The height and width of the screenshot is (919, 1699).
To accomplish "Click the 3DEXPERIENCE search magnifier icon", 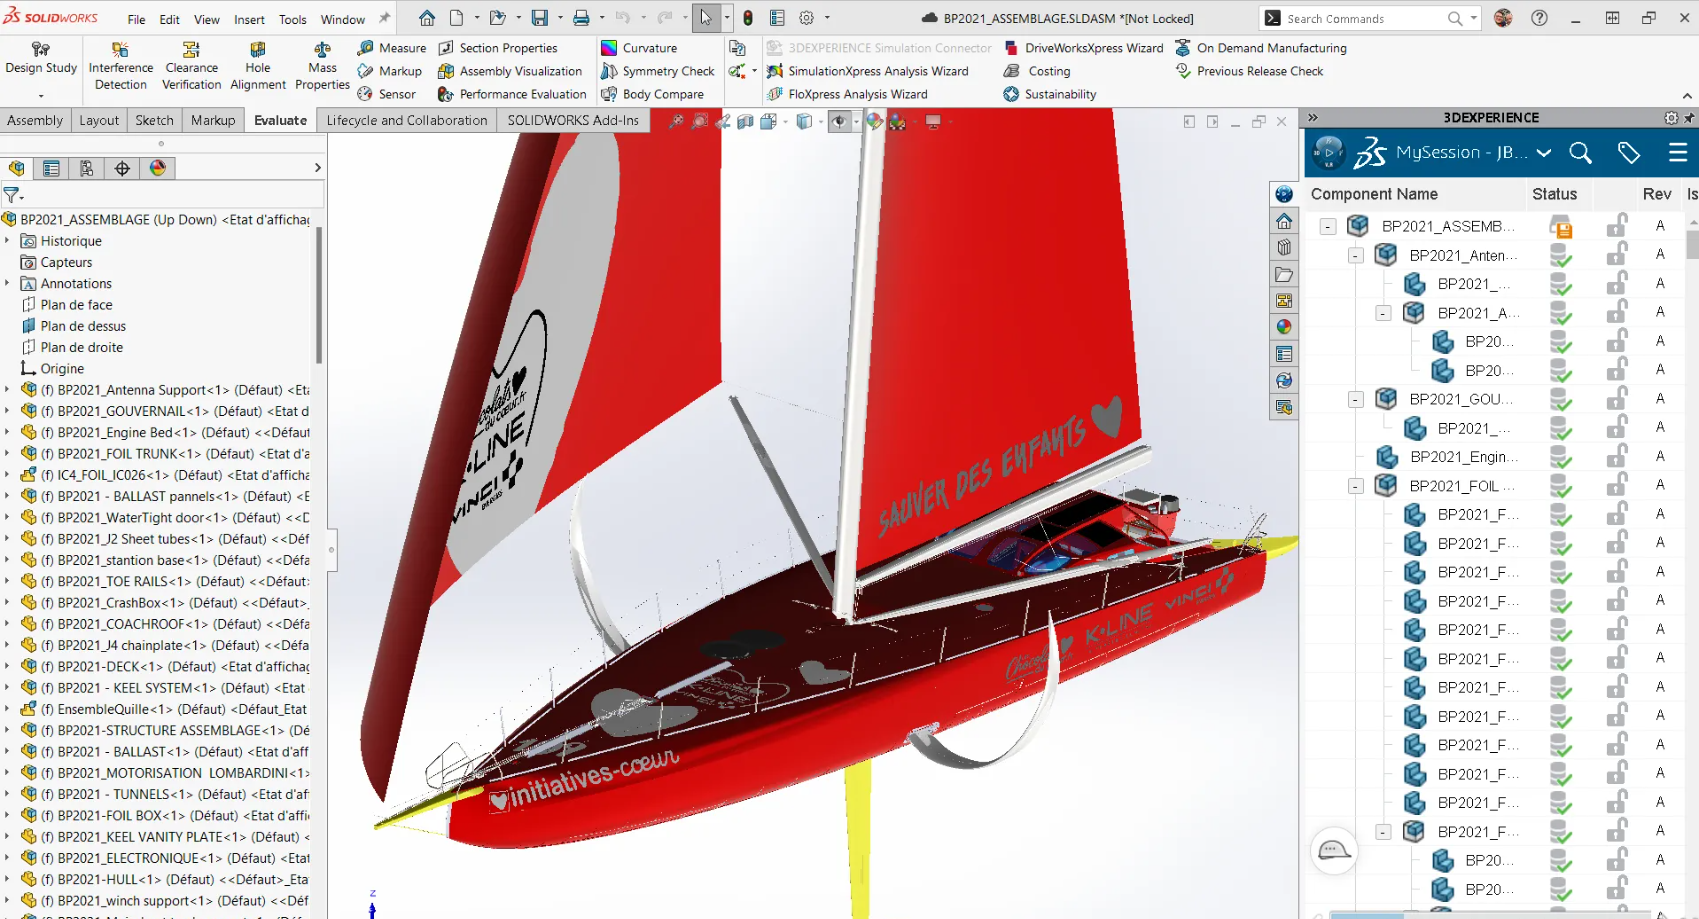I will (1580, 153).
